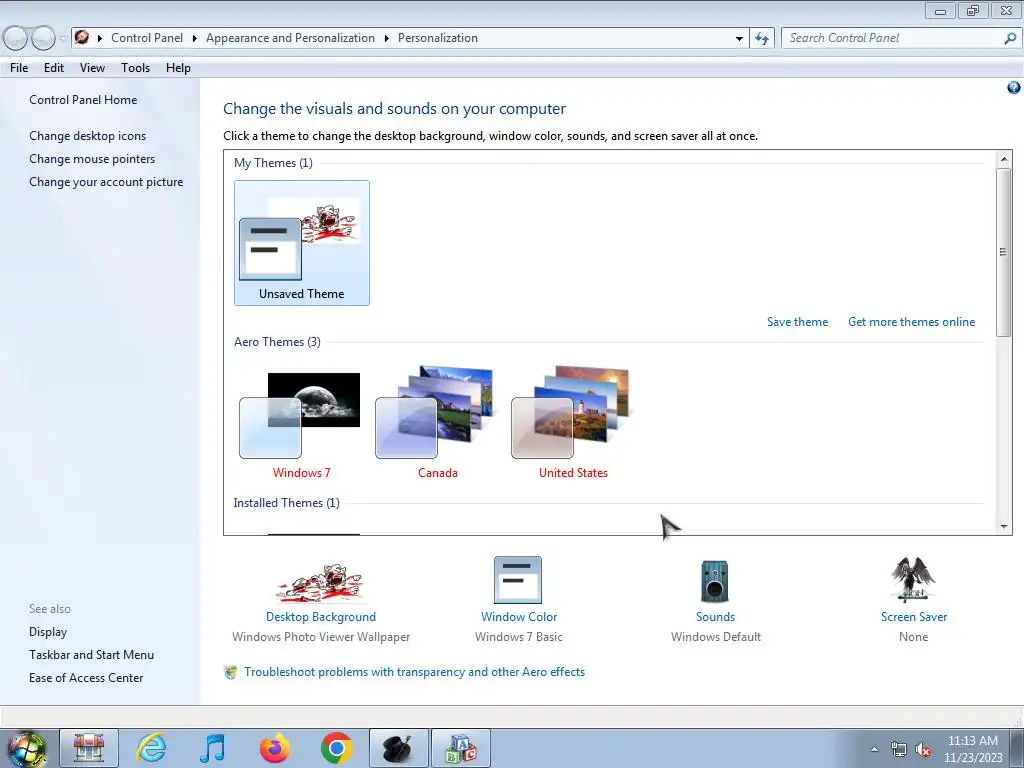Screen dimensions: 1024x768
Task: Click Change desktop icons link
Action: pyautogui.click(x=88, y=136)
